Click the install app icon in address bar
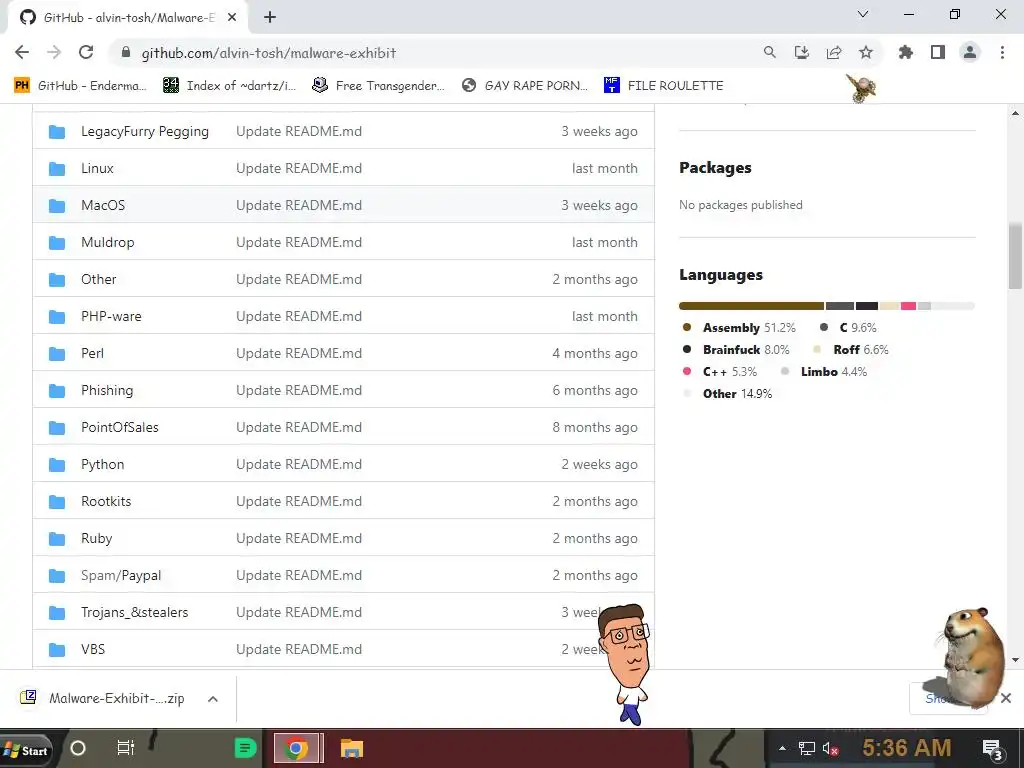This screenshot has height=768, width=1024. pos(802,52)
